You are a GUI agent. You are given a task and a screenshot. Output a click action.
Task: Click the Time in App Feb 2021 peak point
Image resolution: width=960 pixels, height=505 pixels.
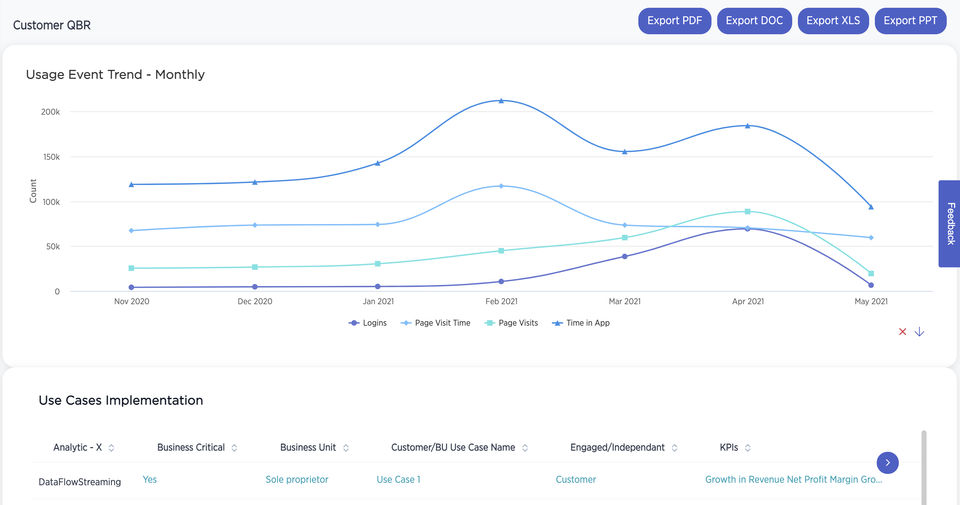click(x=501, y=100)
